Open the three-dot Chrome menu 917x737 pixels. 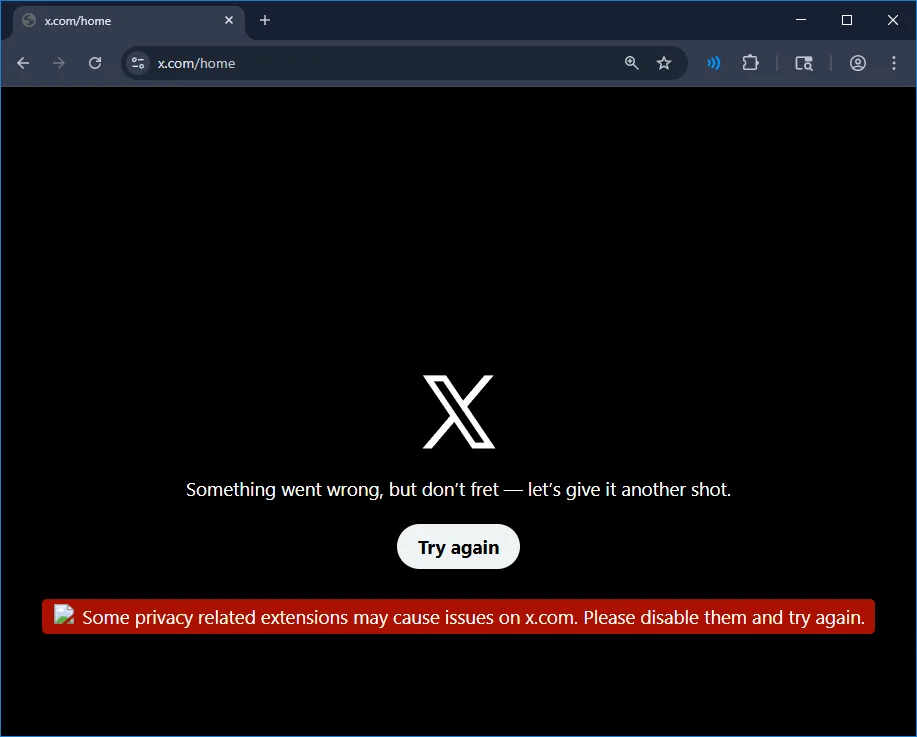pos(893,62)
